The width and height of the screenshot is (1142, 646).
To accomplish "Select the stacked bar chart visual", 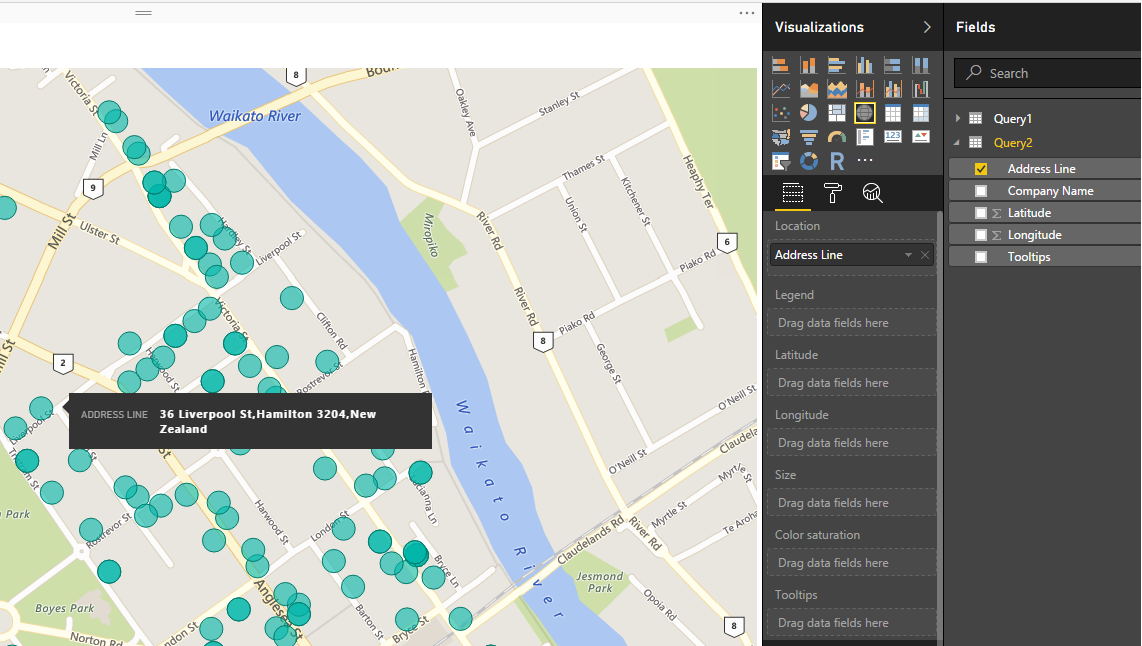I will [780, 66].
